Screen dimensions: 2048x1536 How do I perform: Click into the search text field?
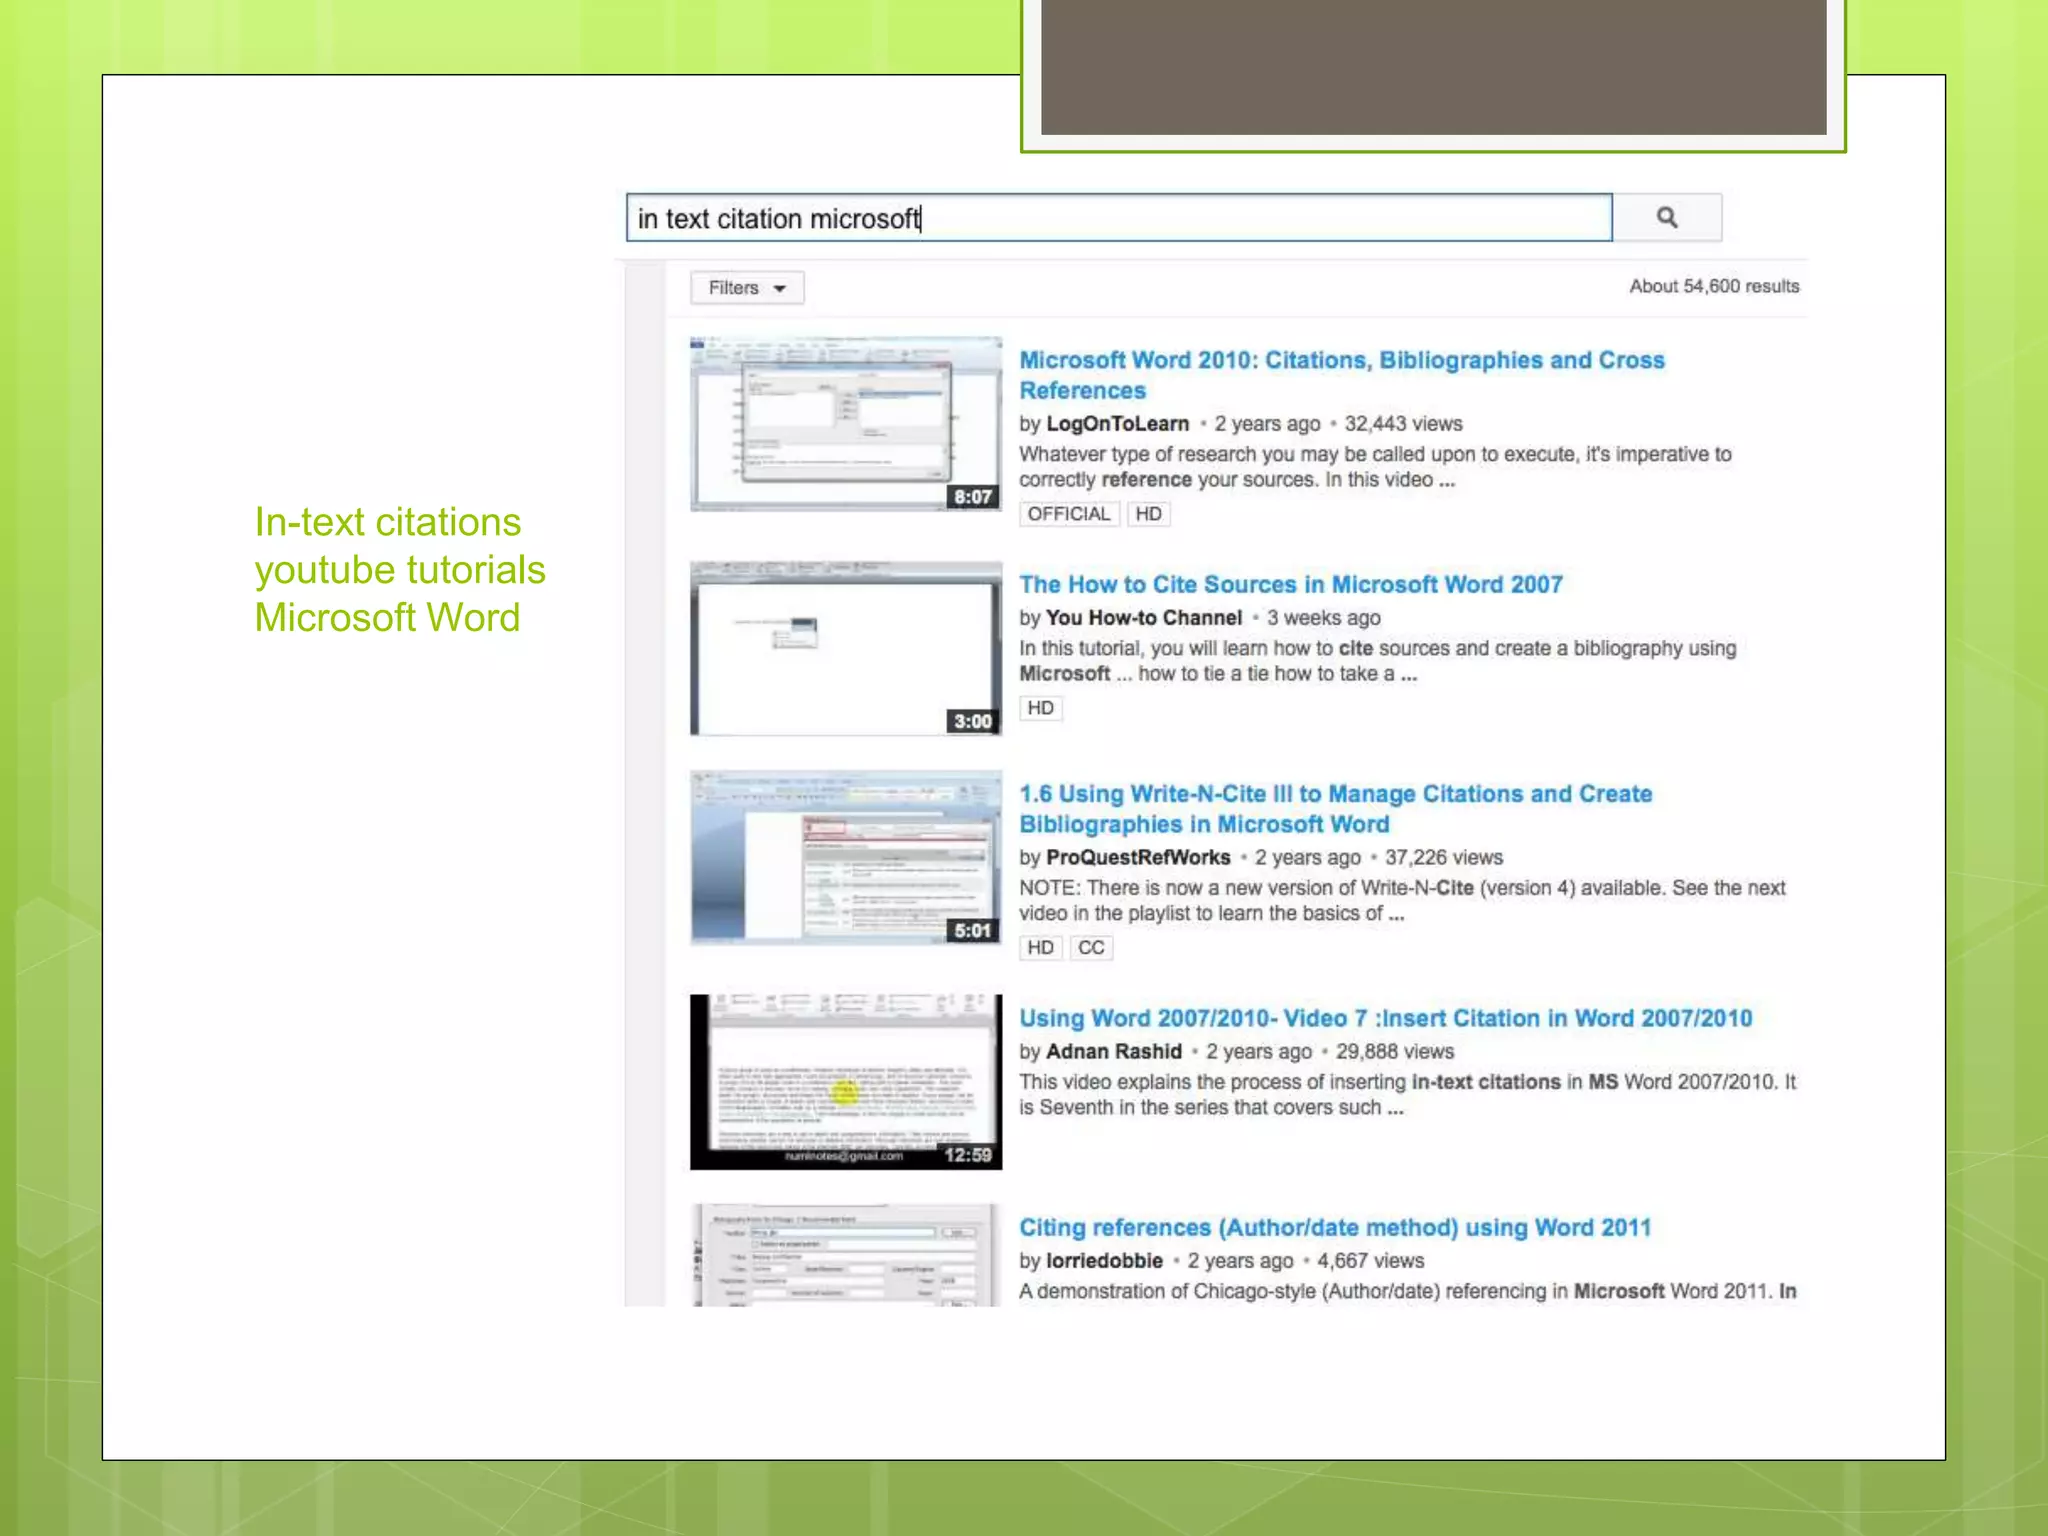point(1119,217)
